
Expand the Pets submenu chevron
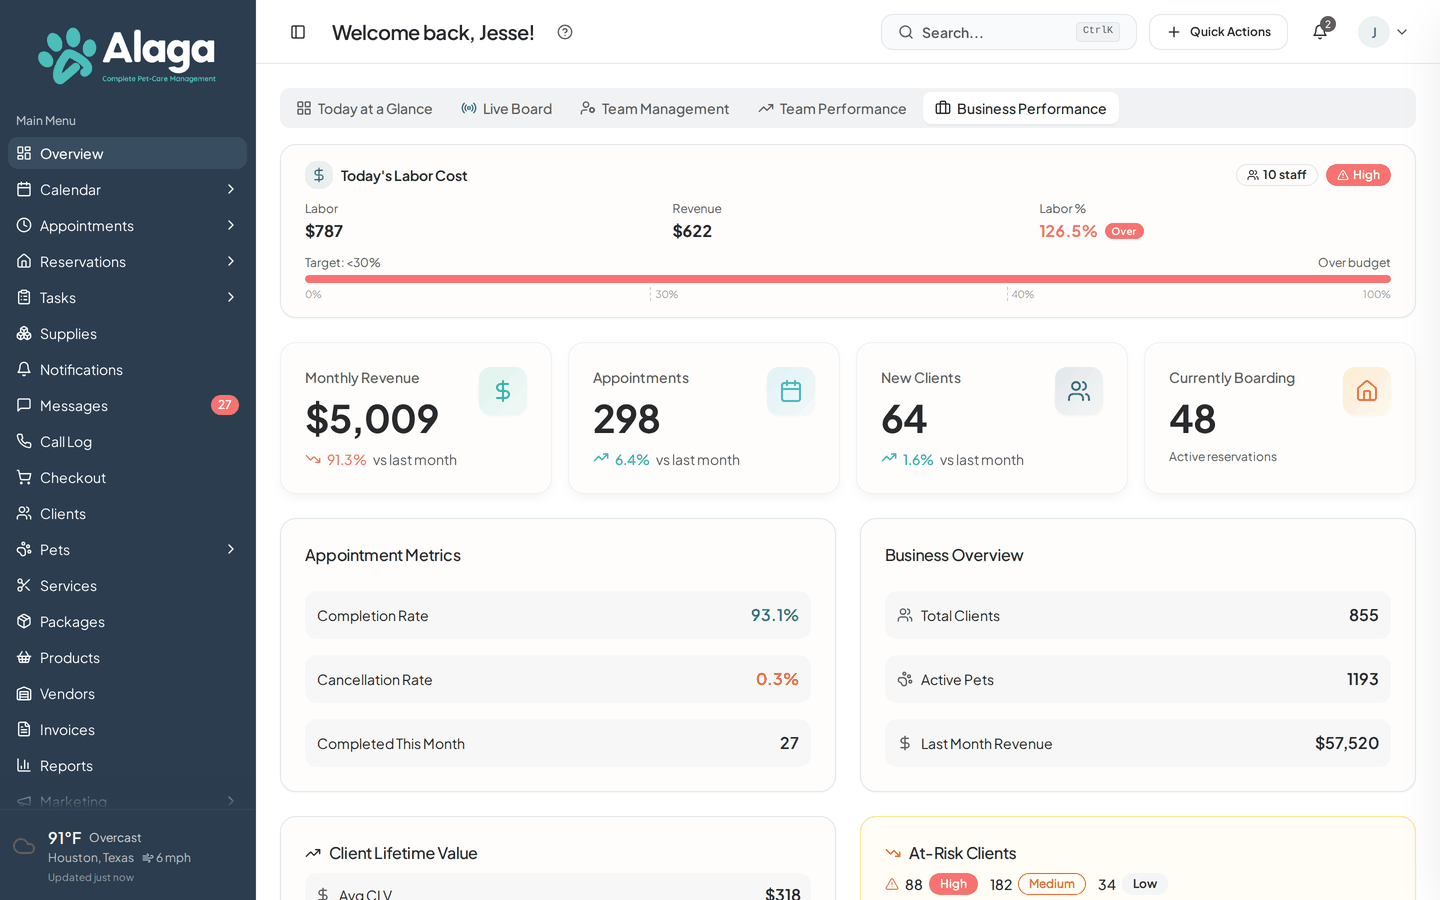231,550
